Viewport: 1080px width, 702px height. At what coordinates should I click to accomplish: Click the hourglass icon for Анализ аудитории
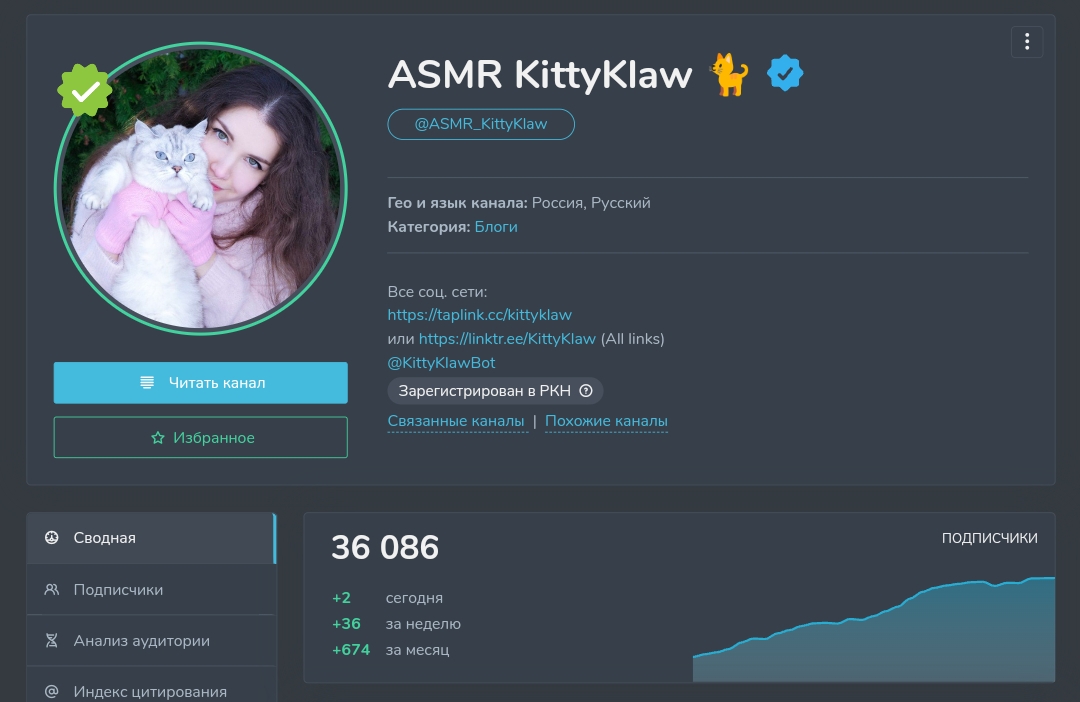coord(52,641)
